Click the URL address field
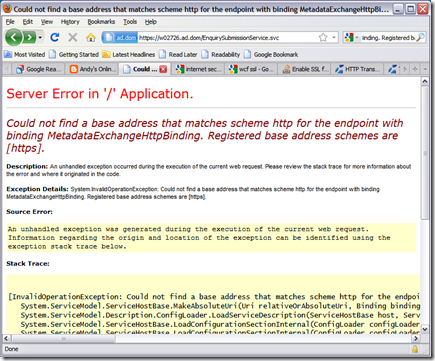The height and width of the screenshot is (361, 435). (228, 38)
